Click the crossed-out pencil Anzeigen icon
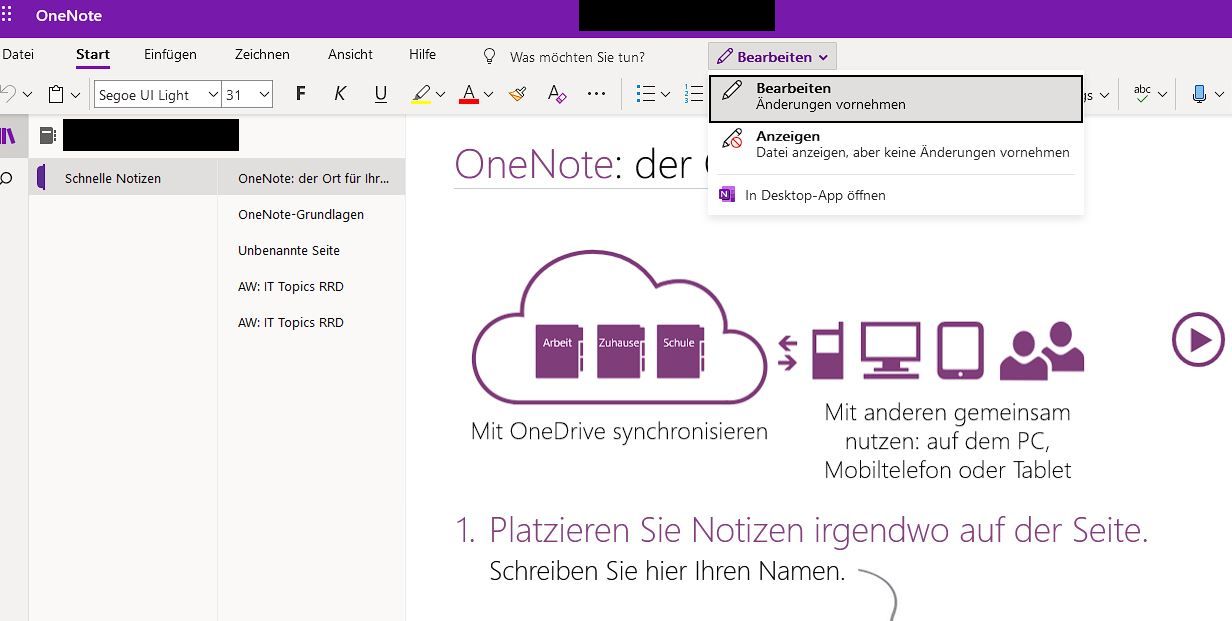Viewport: 1232px width, 621px height. tap(733, 140)
